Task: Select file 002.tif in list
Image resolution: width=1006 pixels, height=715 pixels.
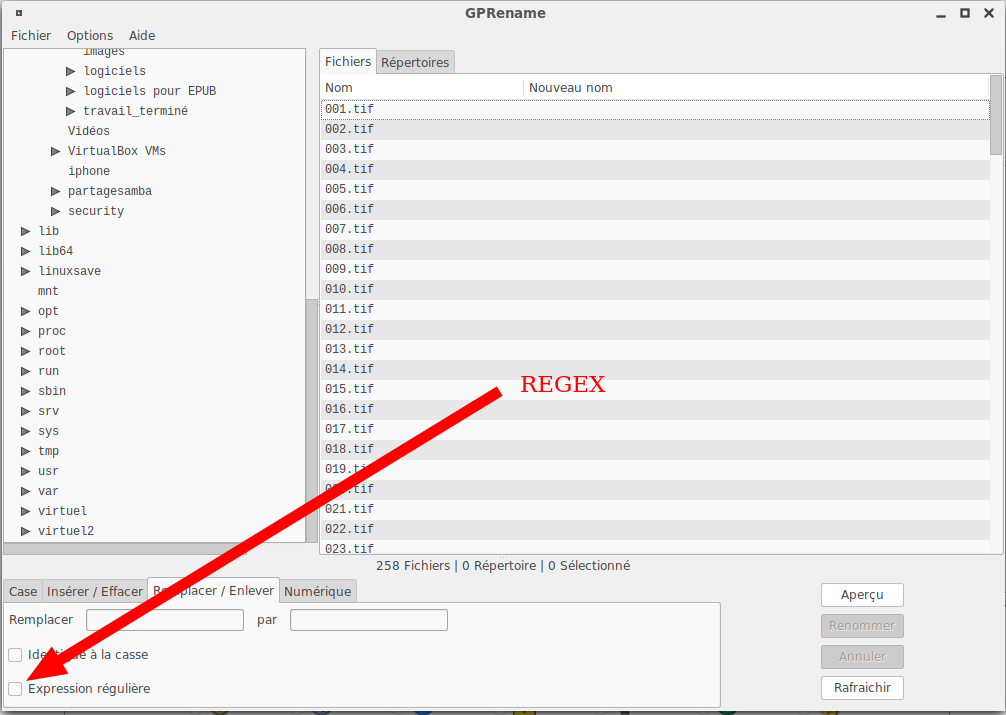Action: [654, 129]
